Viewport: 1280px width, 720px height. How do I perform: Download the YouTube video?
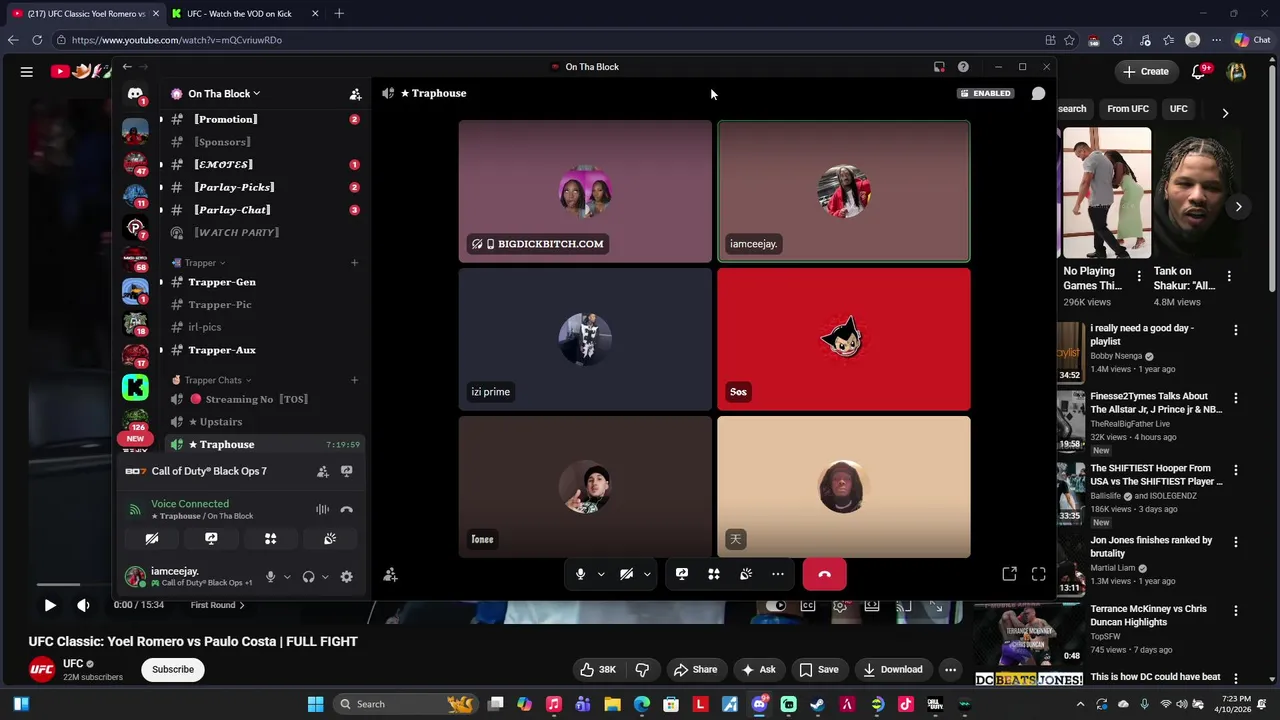click(893, 670)
